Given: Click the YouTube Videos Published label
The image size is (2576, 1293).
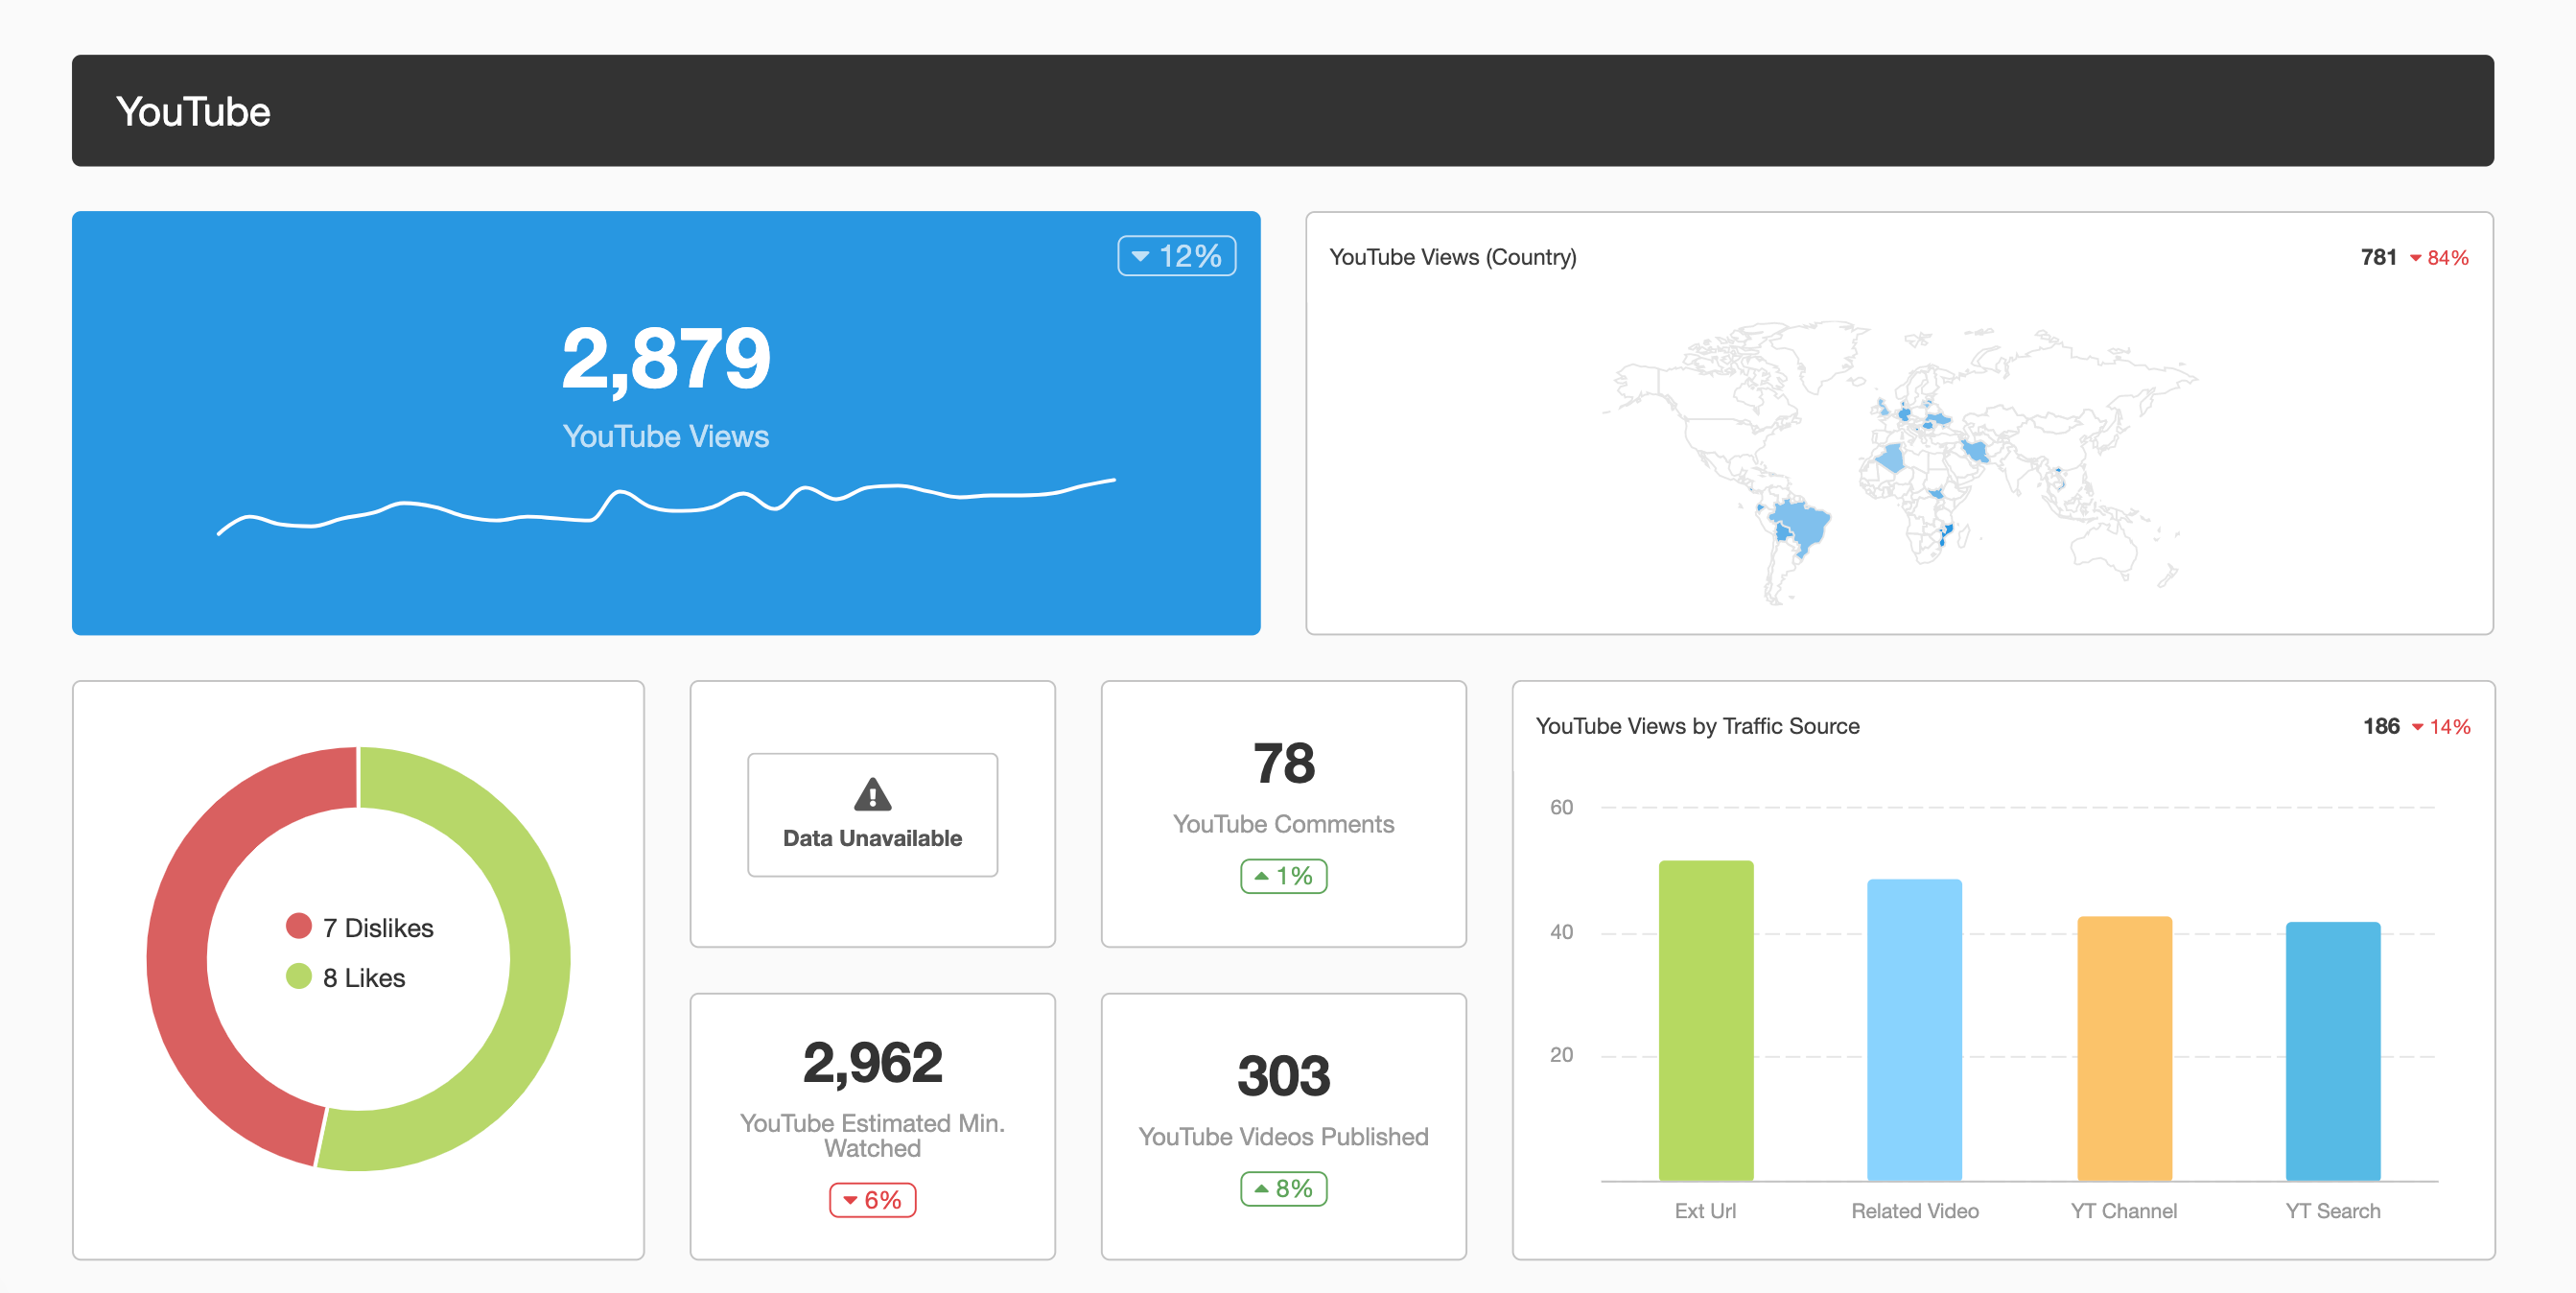Looking at the screenshot, I should (x=1283, y=1137).
